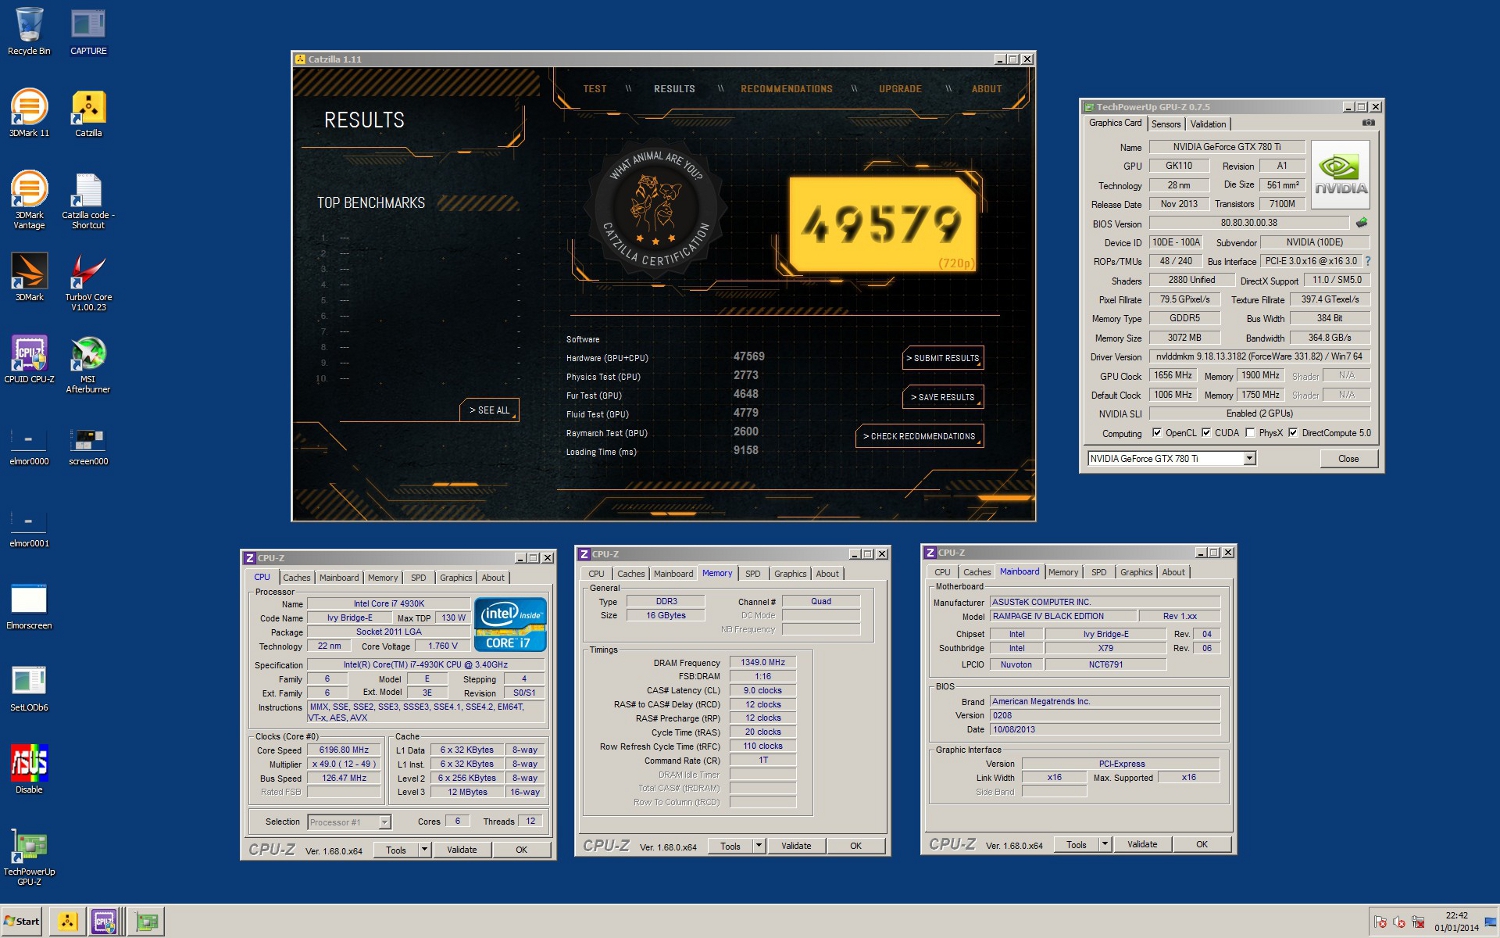Click SAVE RESULTS in Catzilla

pyautogui.click(x=943, y=397)
